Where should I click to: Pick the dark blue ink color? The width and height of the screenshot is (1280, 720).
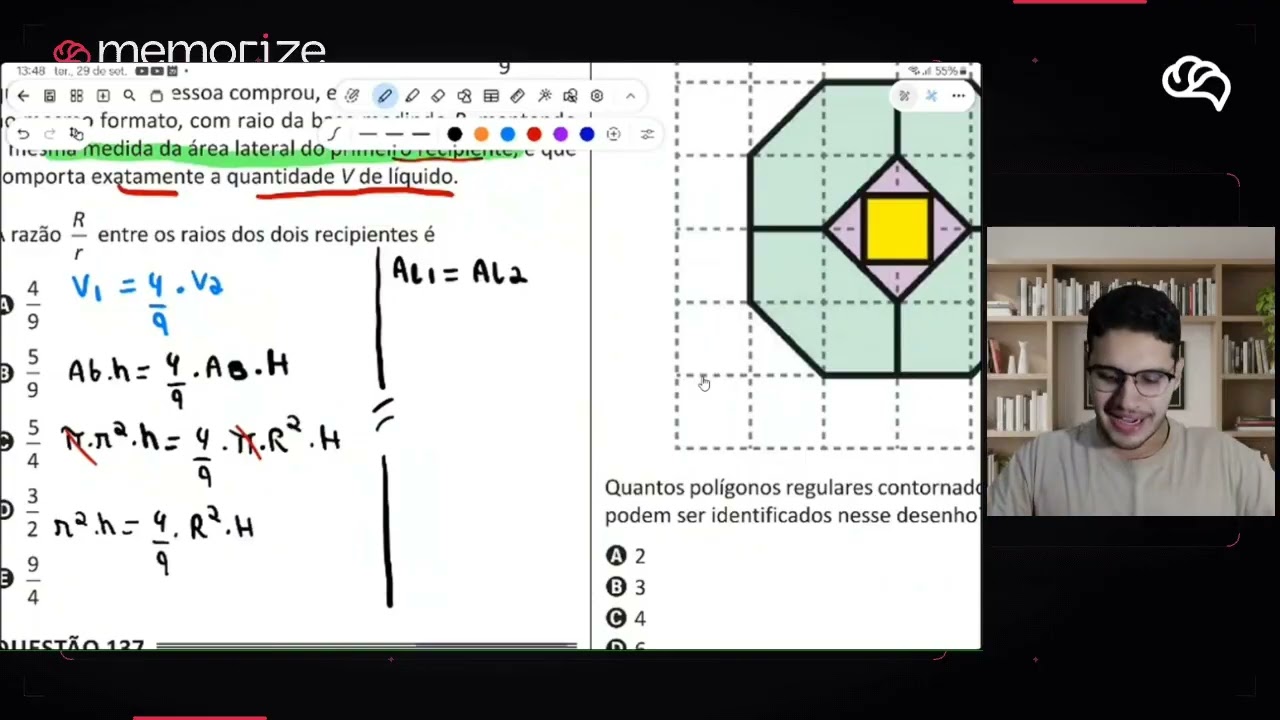point(587,134)
